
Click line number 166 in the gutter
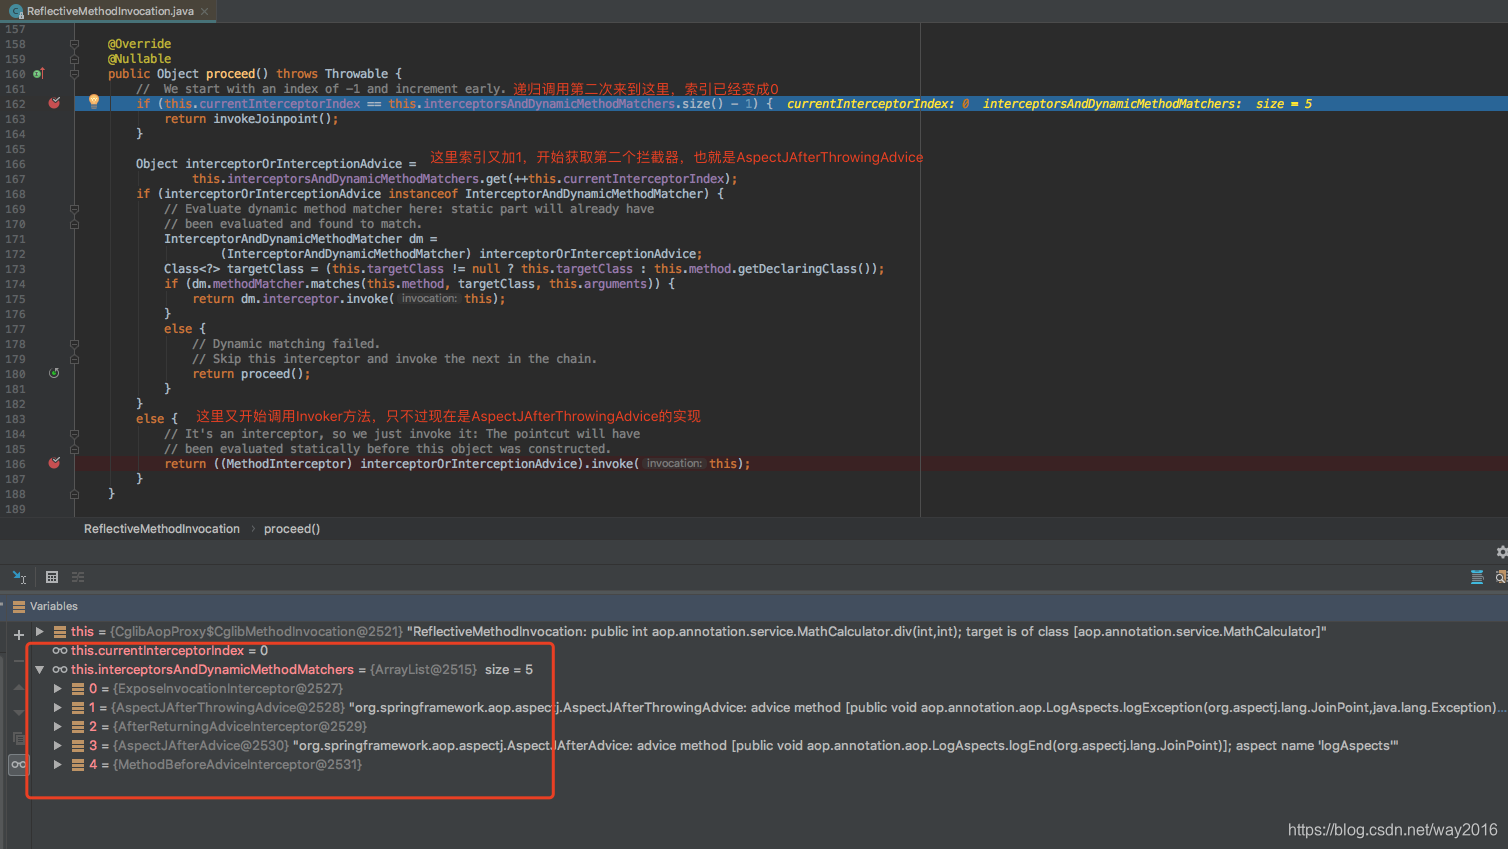pos(15,164)
